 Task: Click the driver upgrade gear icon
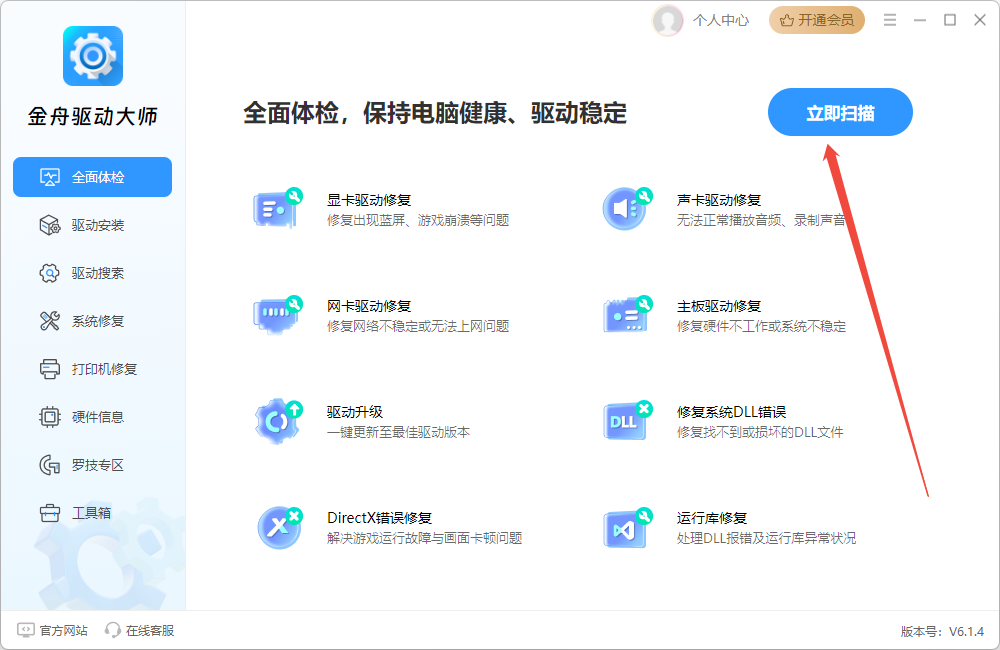[x=276, y=421]
